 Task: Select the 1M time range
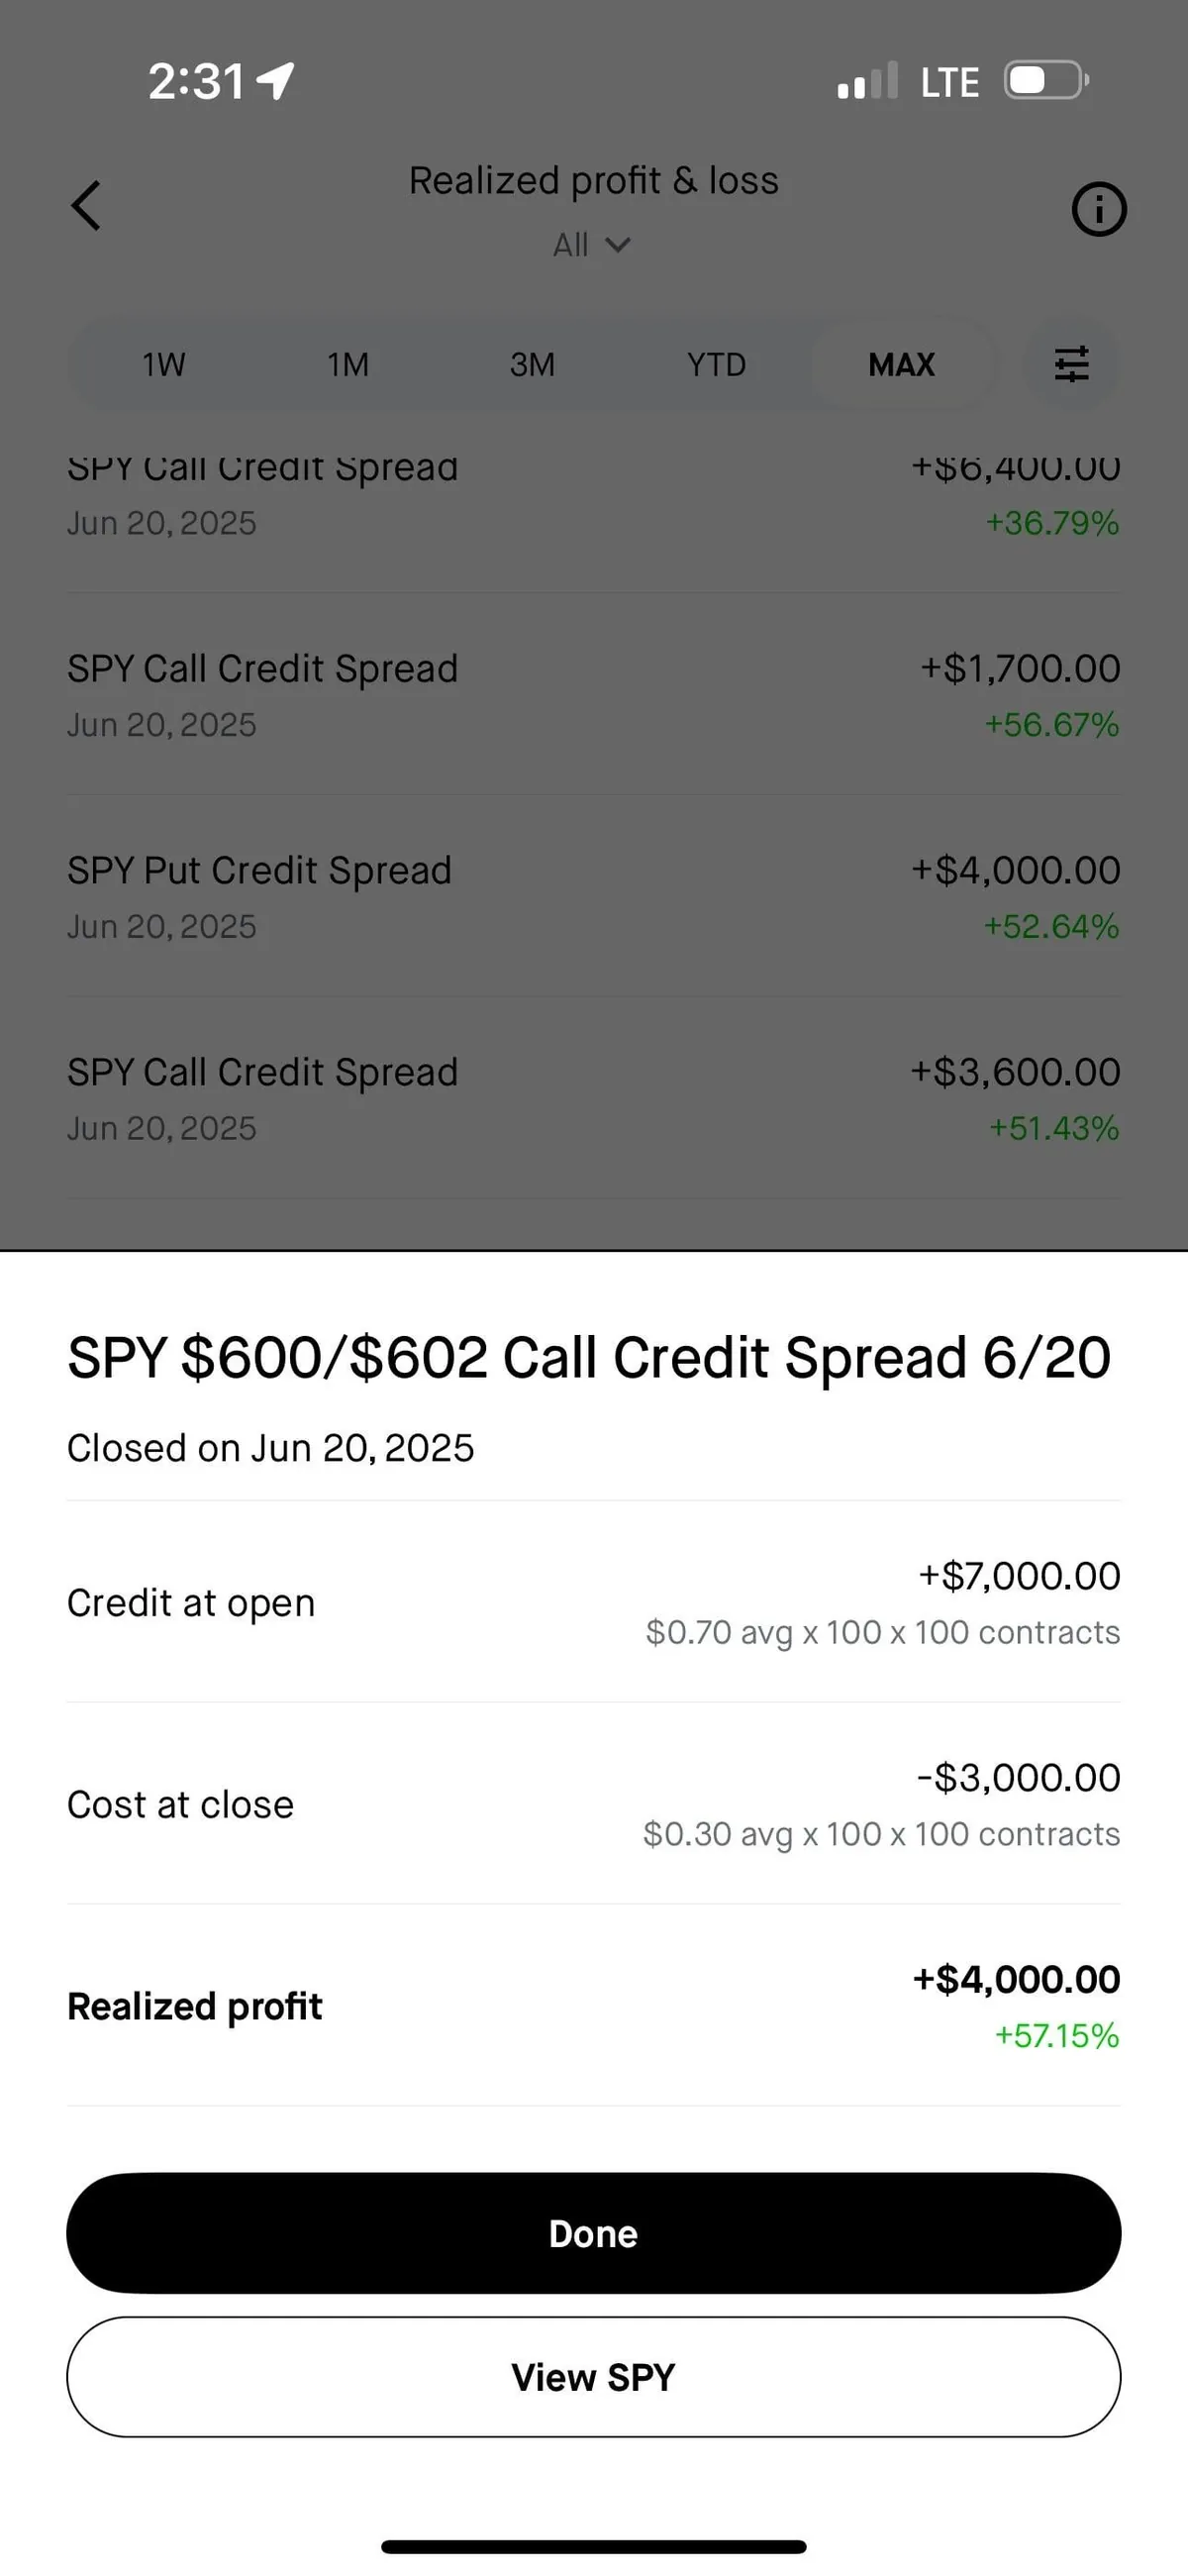(x=348, y=365)
